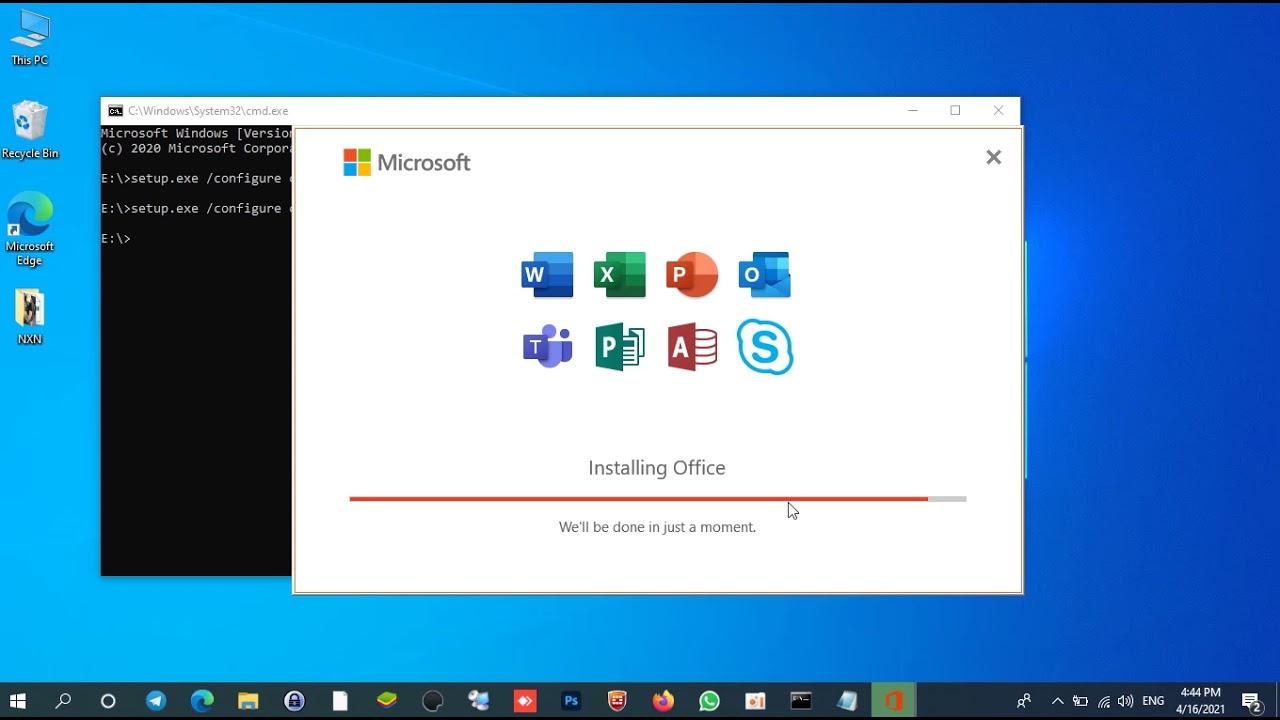1280x720 pixels.
Task: Open the clock and calendar flyout
Action: point(1200,701)
